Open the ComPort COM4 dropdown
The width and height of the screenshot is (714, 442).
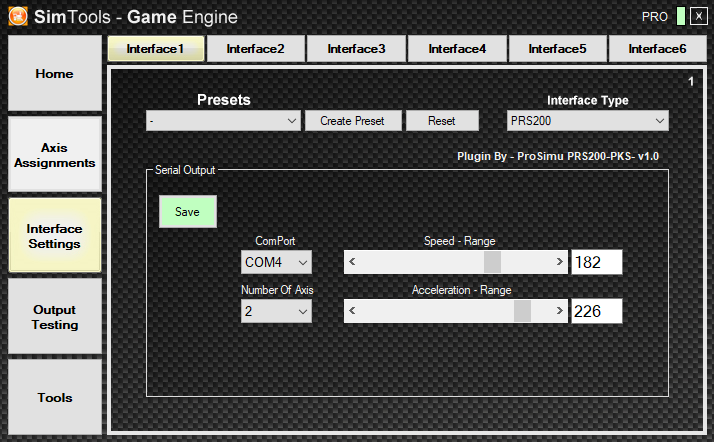[x=276, y=262]
